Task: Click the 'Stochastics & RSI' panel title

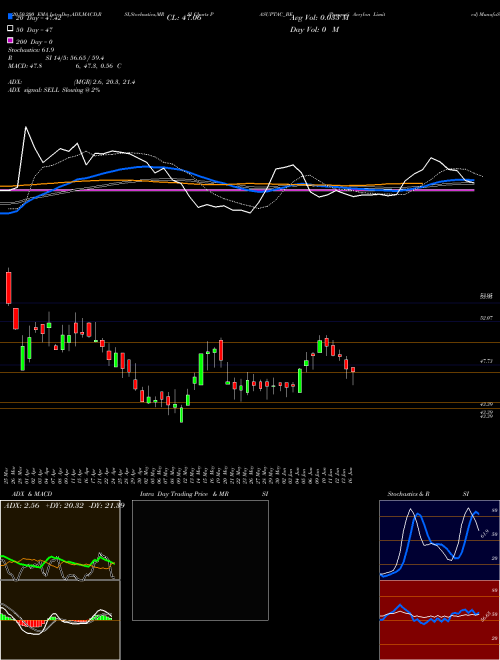Action: 428,494
